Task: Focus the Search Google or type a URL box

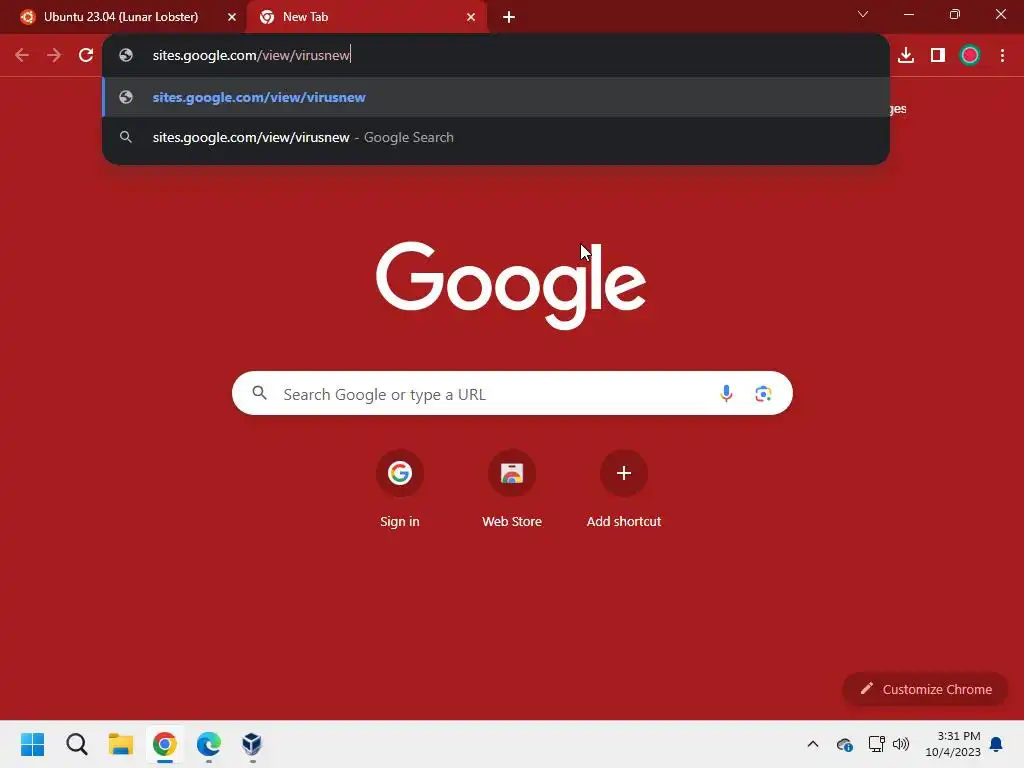Action: coord(512,393)
